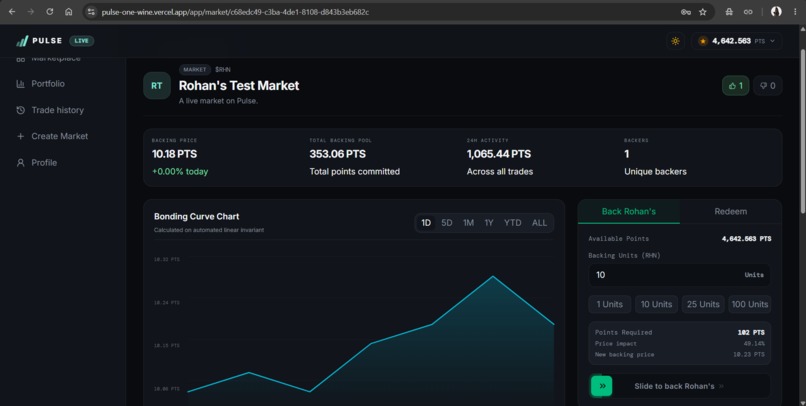Image resolution: width=806 pixels, height=406 pixels.
Task: Choose the 25 Units preset
Action: 703,304
